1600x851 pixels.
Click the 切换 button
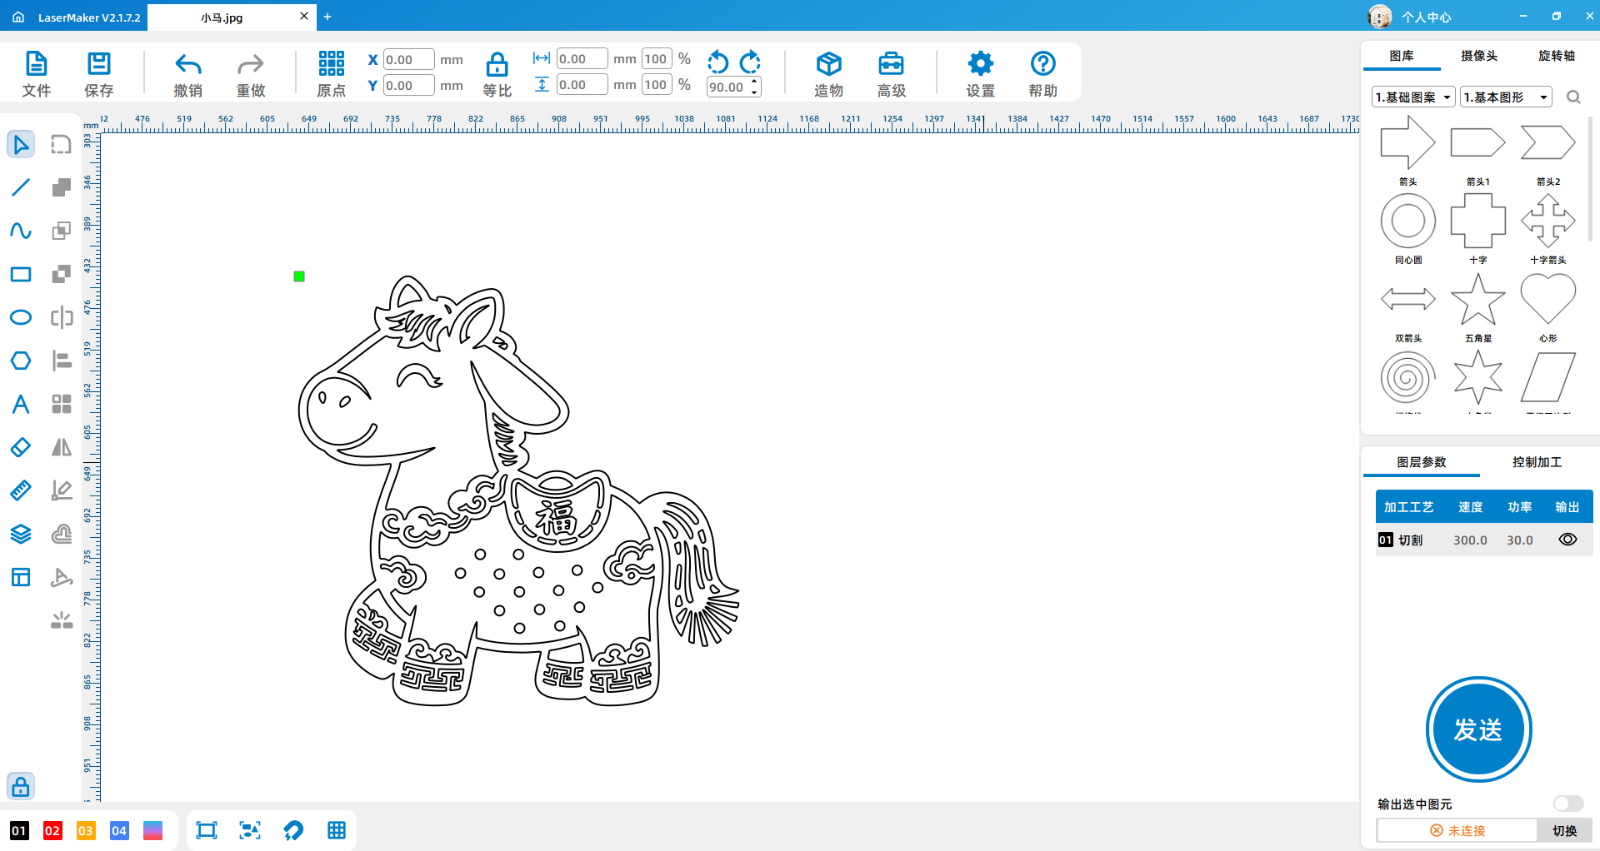tap(1564, 831)
